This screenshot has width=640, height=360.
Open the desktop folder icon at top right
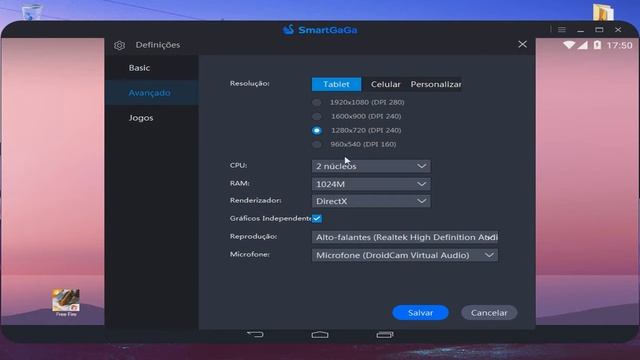pyautogui.click(x=603, y=12)
